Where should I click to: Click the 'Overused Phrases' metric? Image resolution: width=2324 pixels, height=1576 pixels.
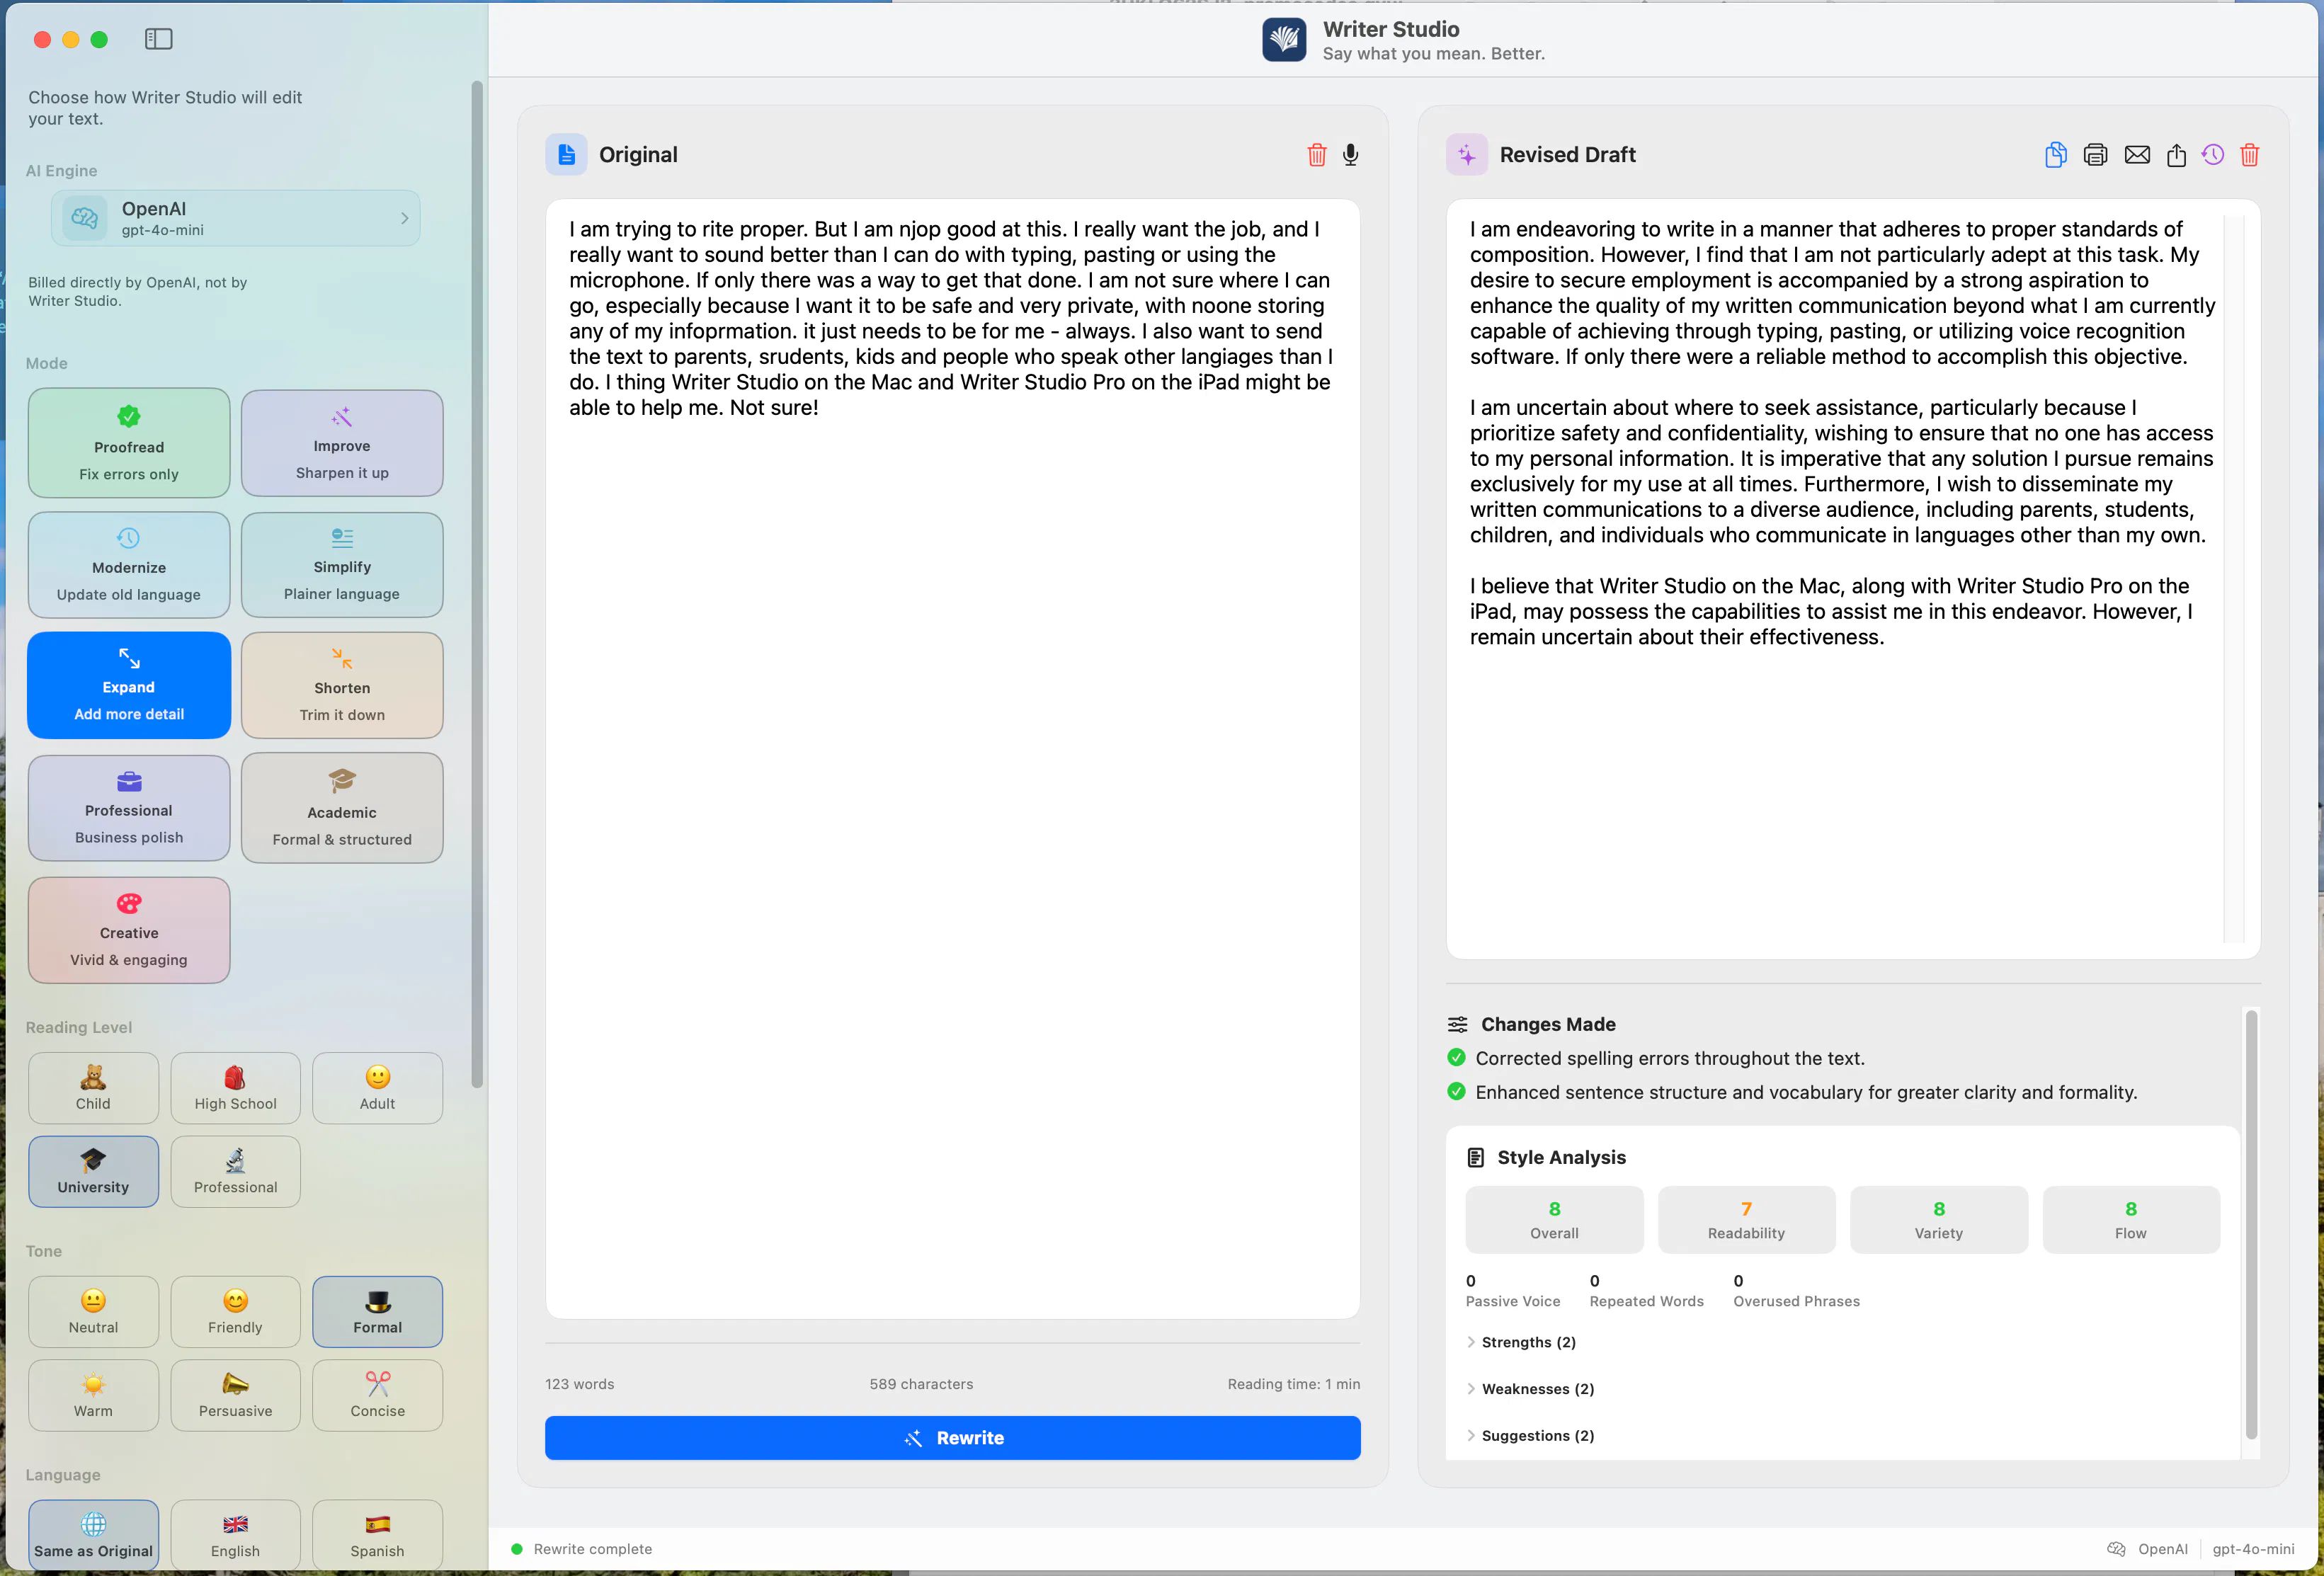1796,1291
